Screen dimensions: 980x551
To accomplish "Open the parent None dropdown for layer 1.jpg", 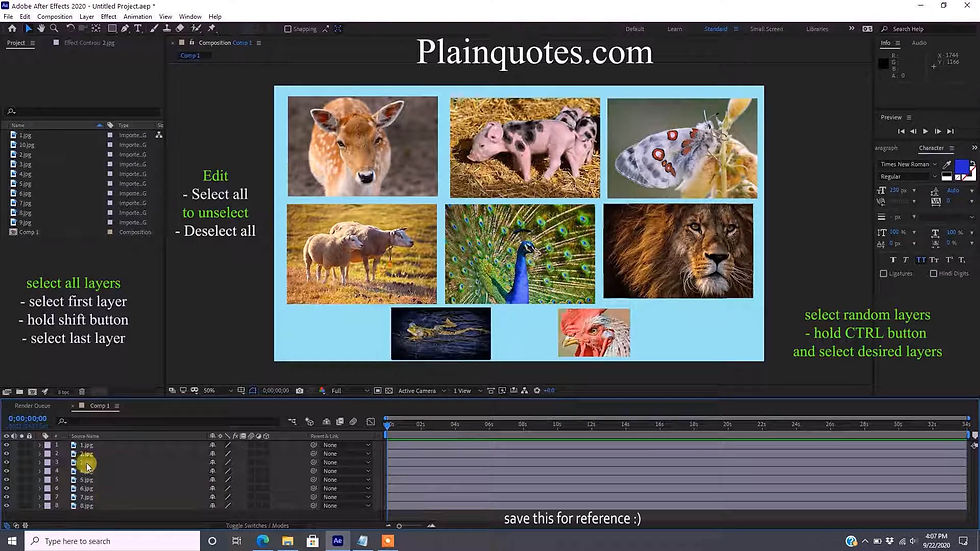I will [346, 445].
